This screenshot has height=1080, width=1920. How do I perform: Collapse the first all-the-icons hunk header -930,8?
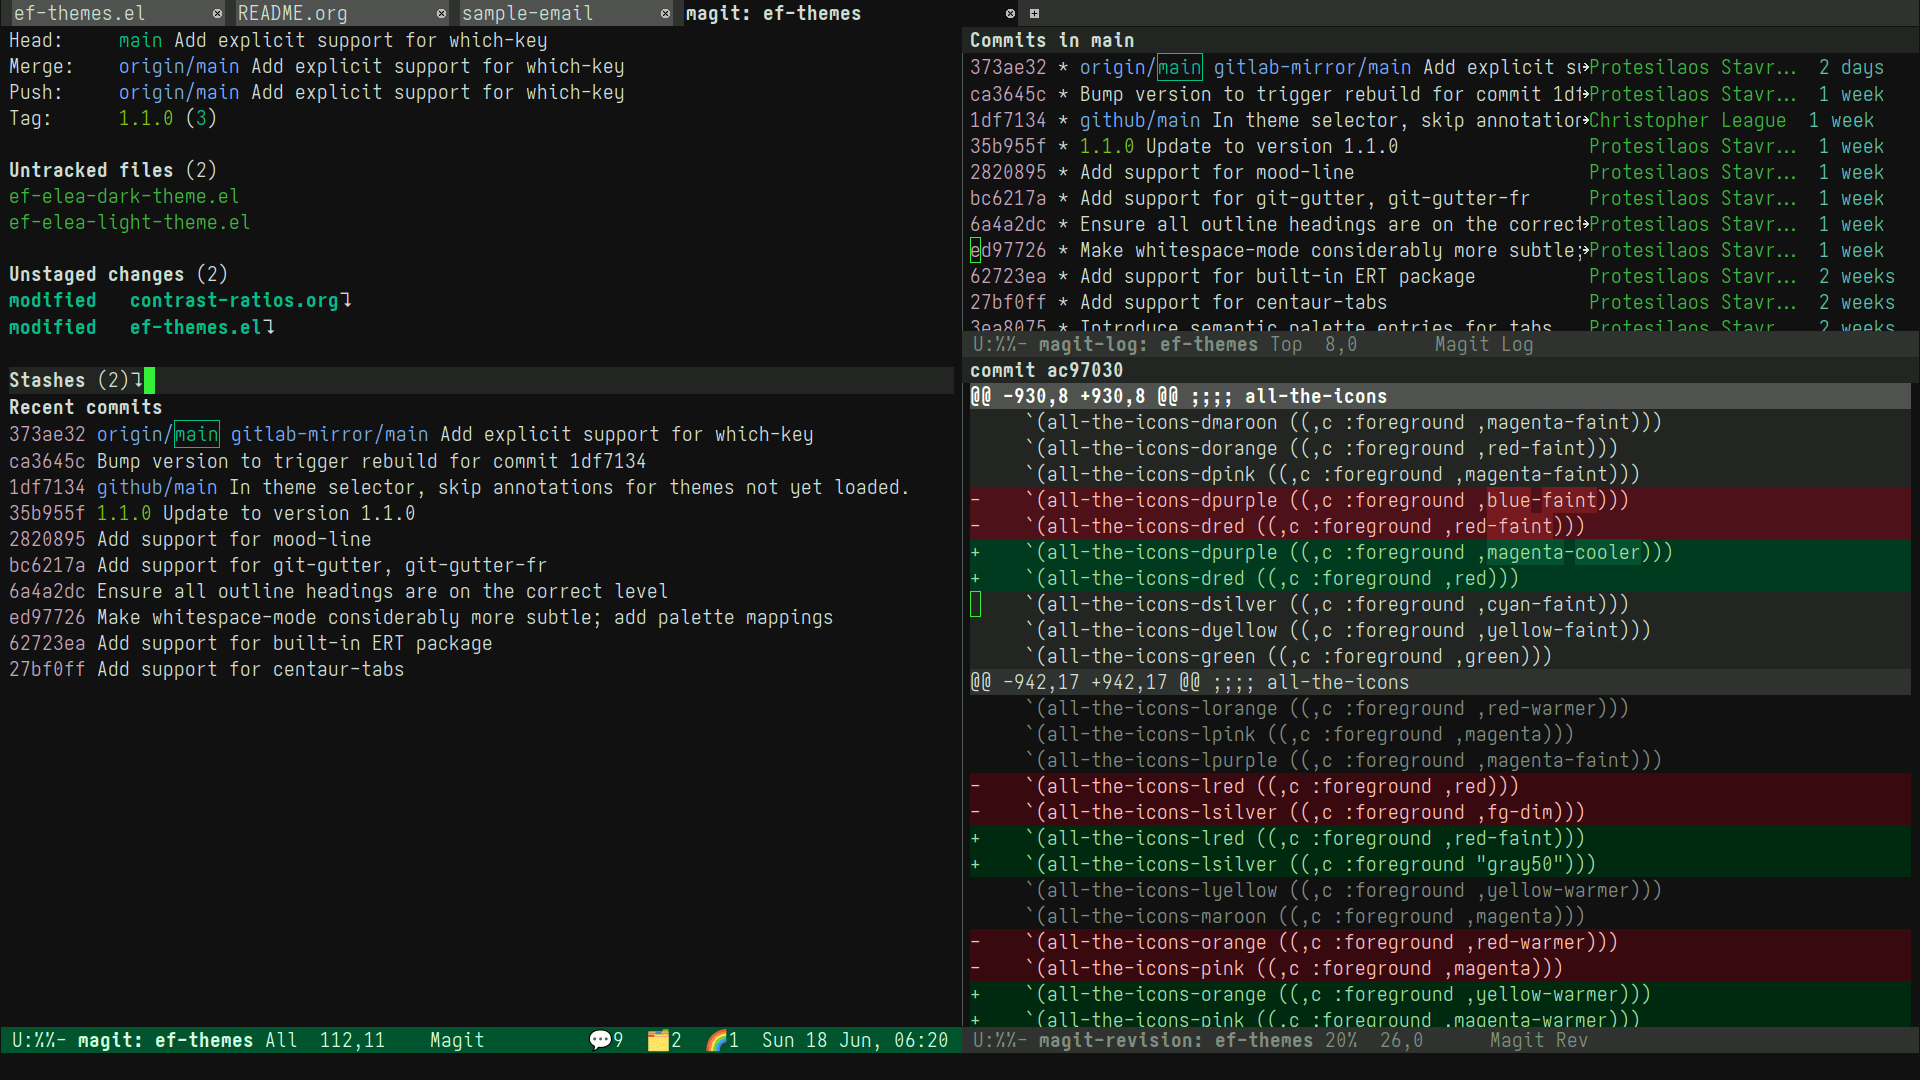tap(1440, 396)
